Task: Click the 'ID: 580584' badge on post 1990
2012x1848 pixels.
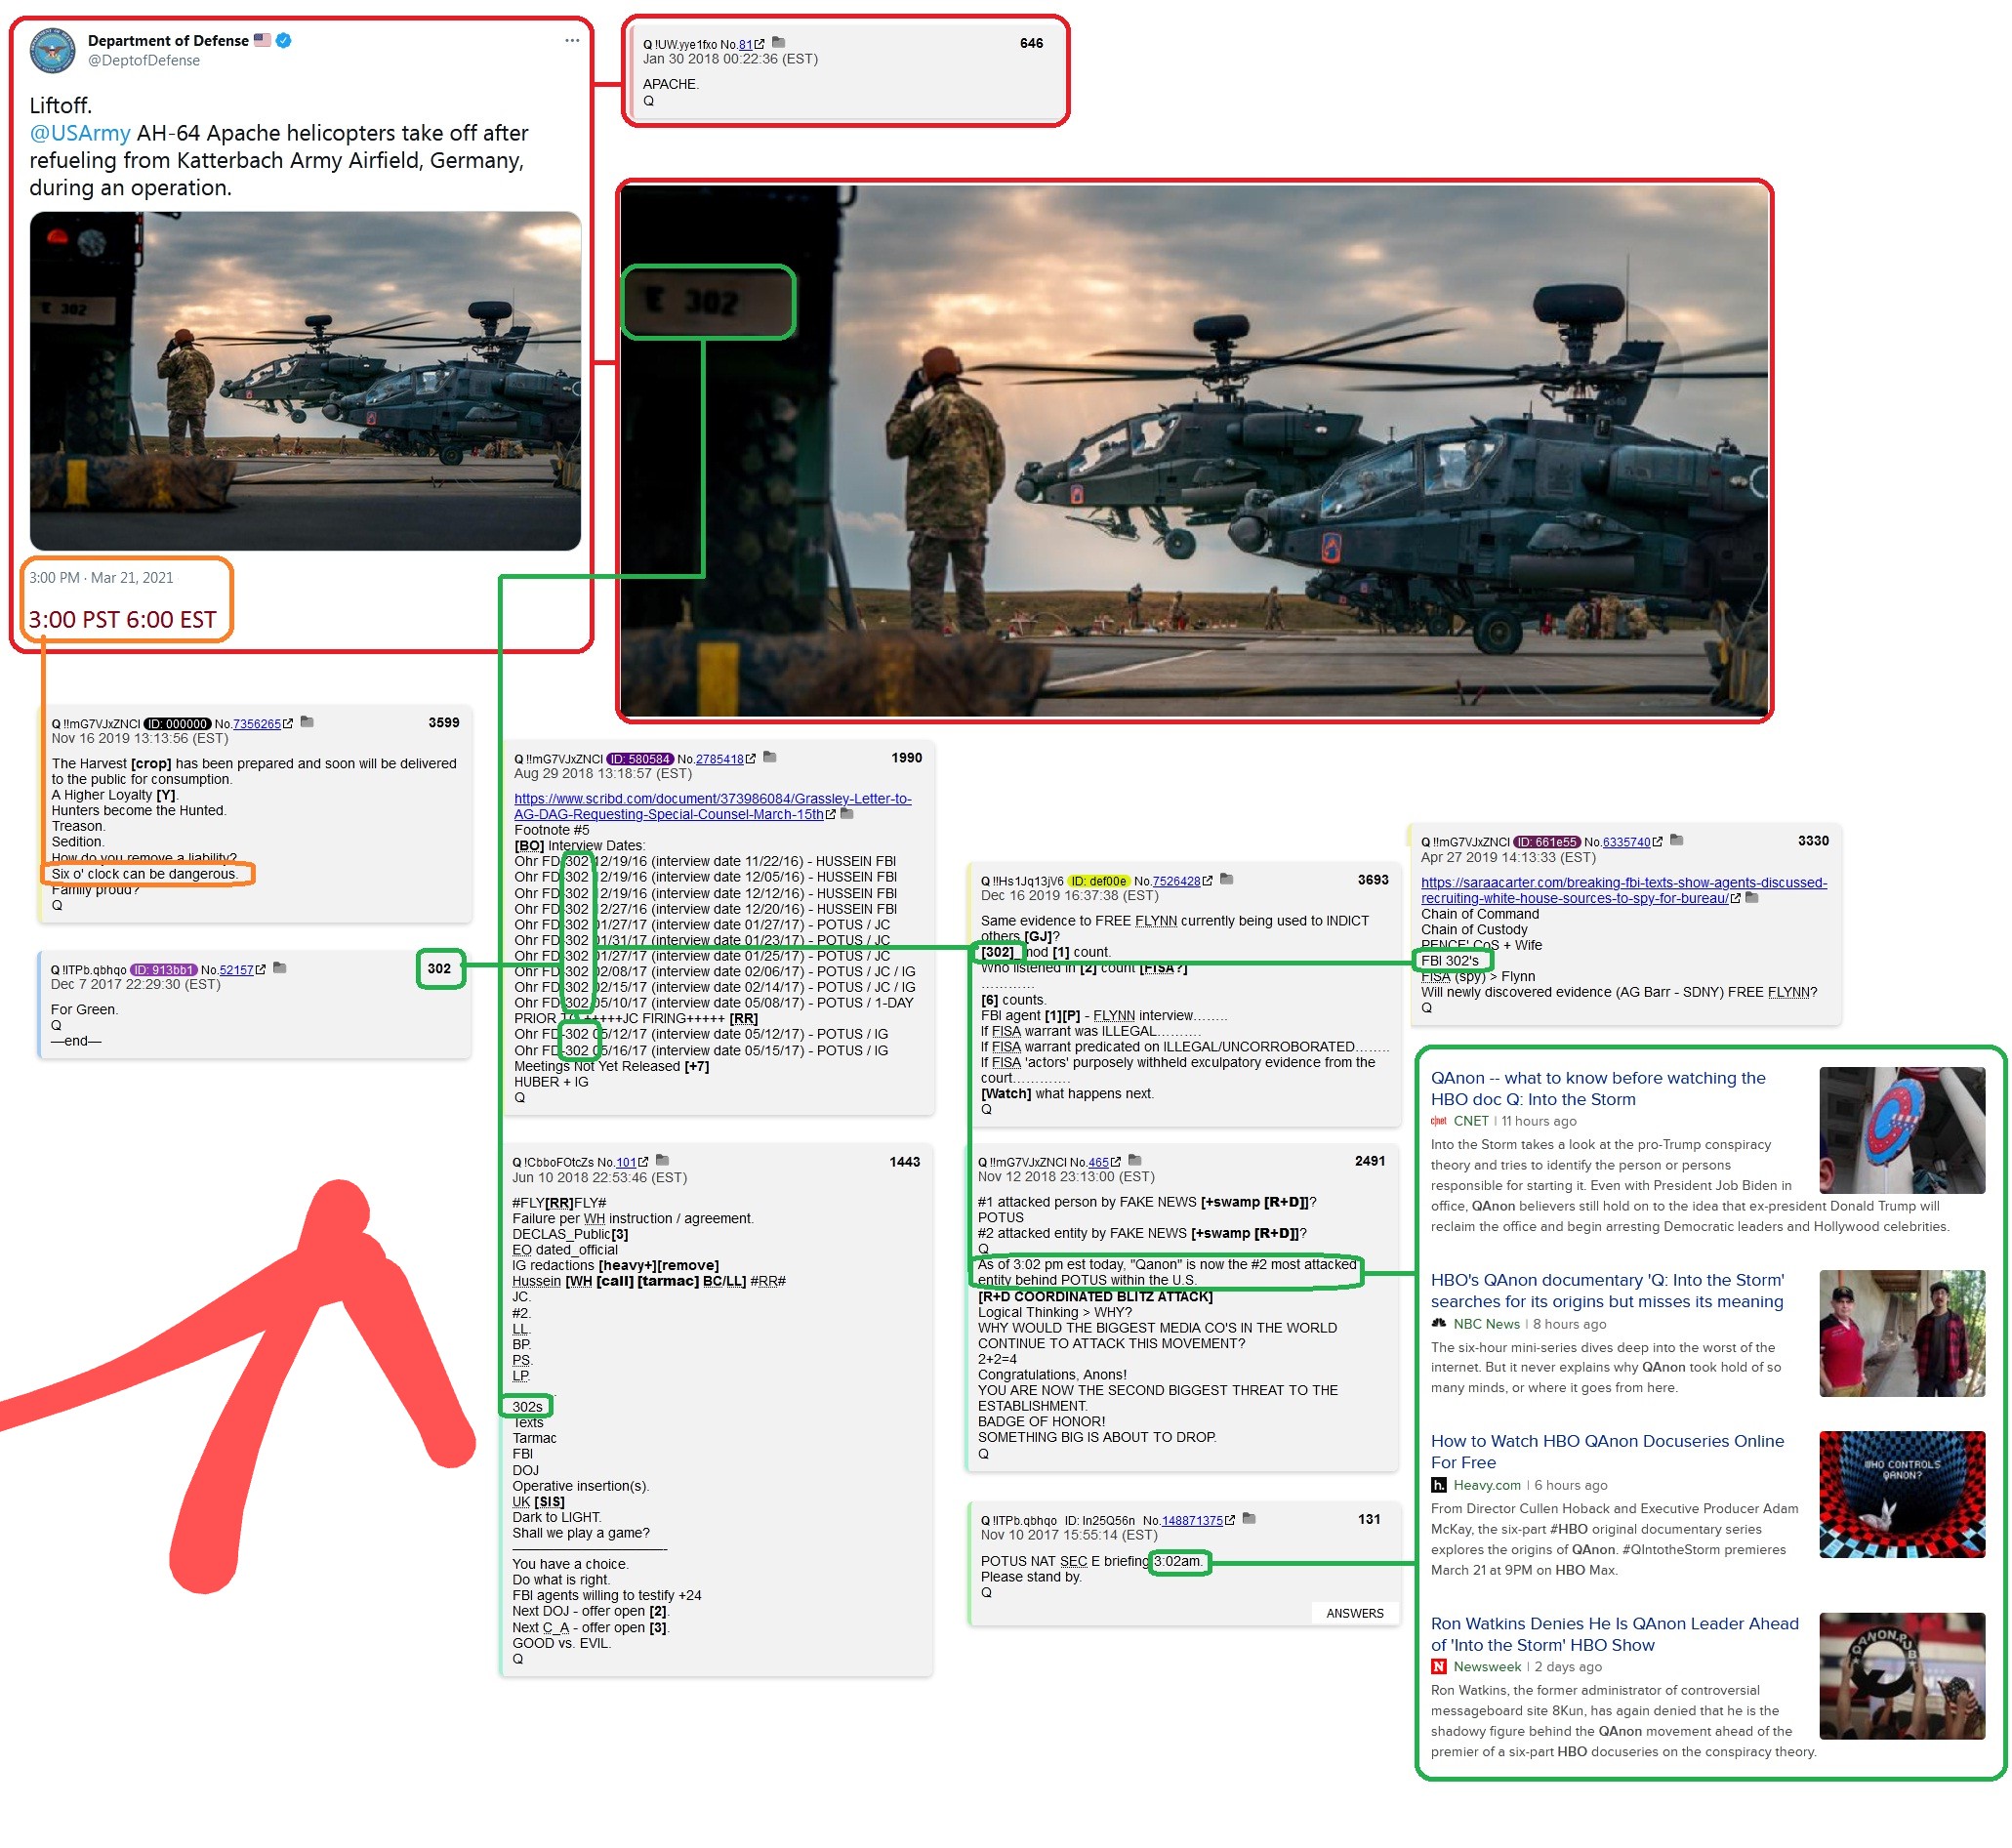Action: 640,759
